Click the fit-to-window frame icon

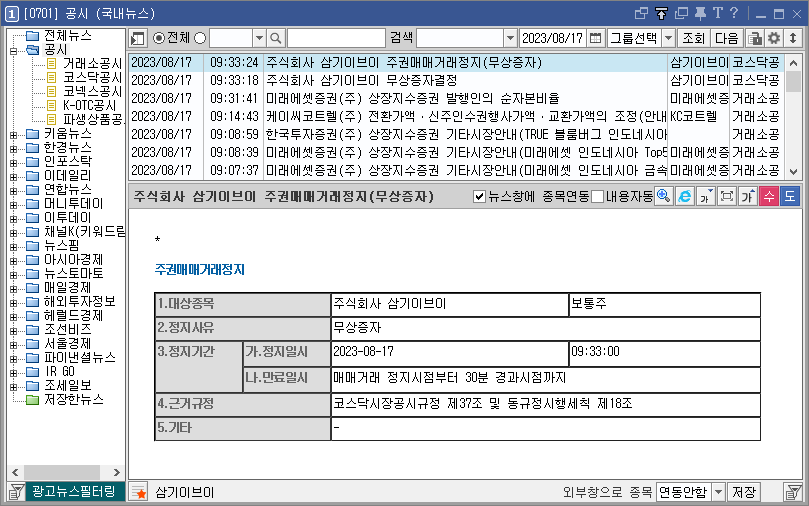[x=727, y=196]
